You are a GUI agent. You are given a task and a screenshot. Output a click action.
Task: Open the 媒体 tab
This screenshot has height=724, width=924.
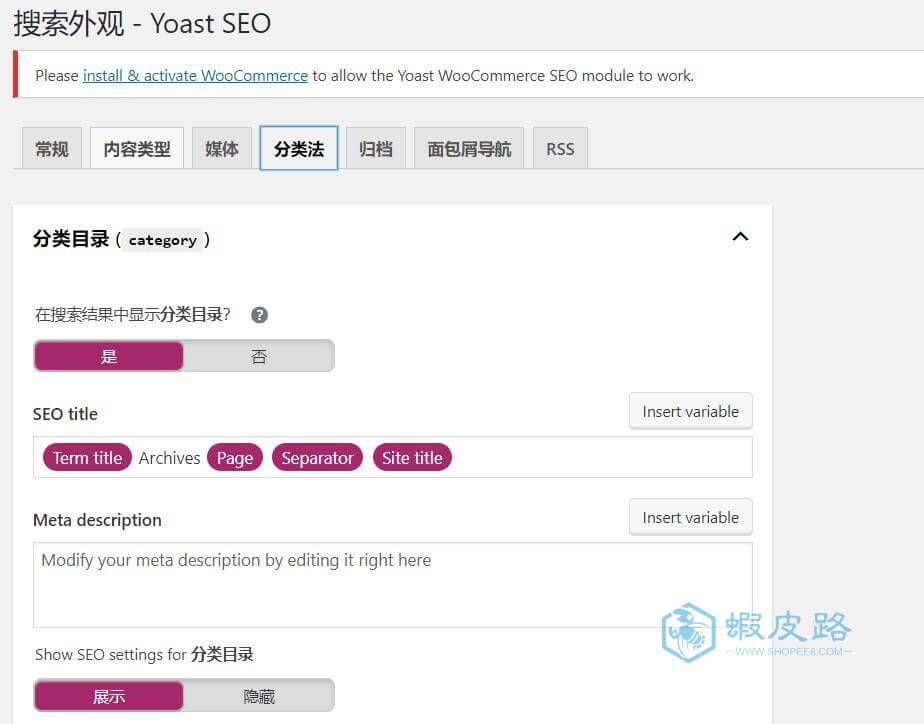tap(222, 148)
